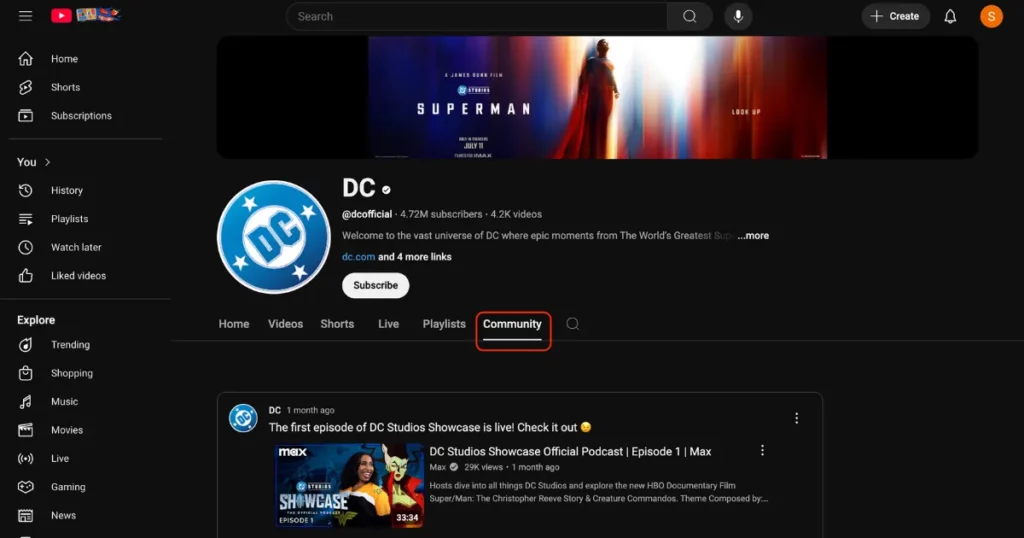Click the Max channel name
1024x538 pixels.
coord(438,467)
